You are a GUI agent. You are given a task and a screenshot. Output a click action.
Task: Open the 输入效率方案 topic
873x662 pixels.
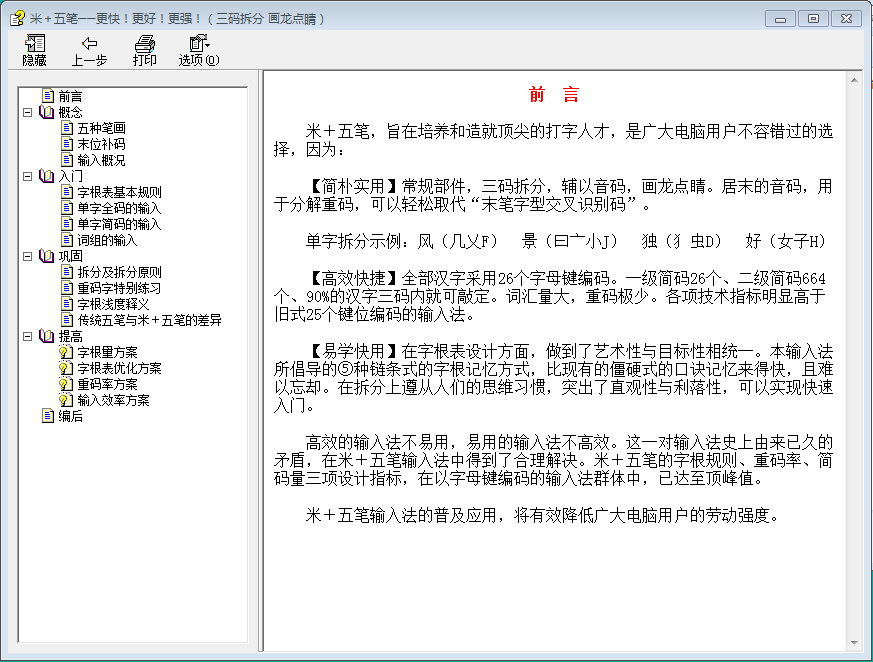(113, 400)
